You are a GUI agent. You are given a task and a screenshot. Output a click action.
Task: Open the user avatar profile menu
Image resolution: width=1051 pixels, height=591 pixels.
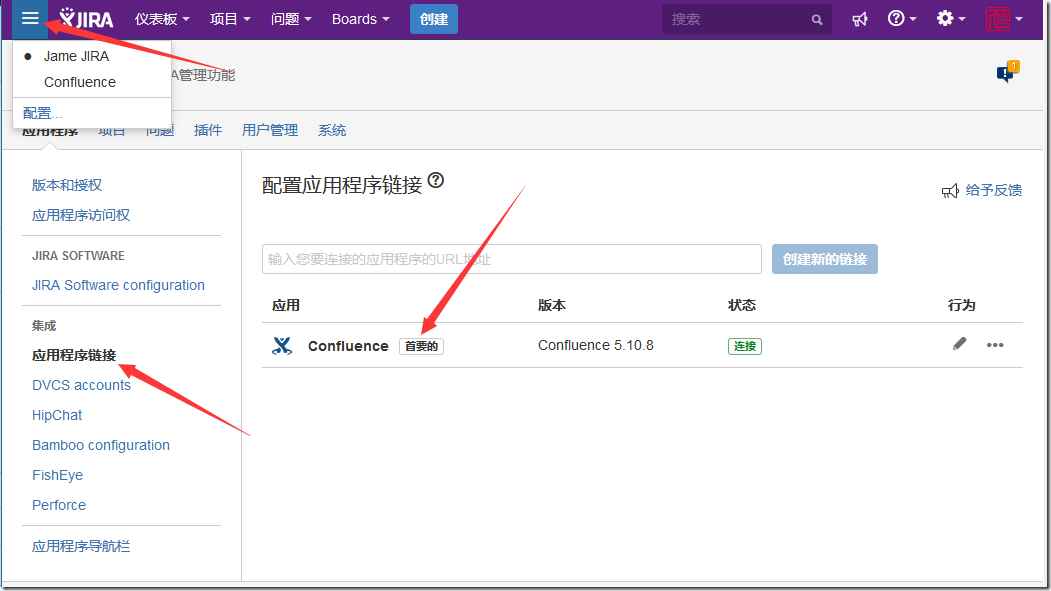pyautogui.click(x=1003, y=19)
